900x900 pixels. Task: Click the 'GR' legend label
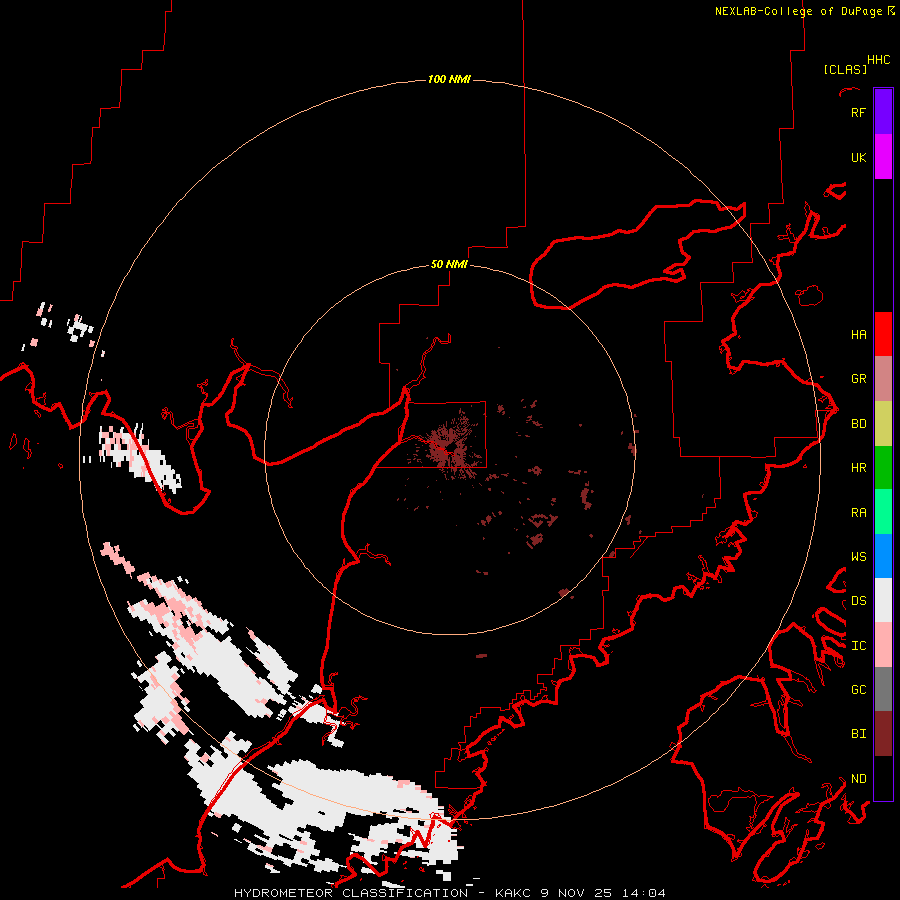coord(858,379)
